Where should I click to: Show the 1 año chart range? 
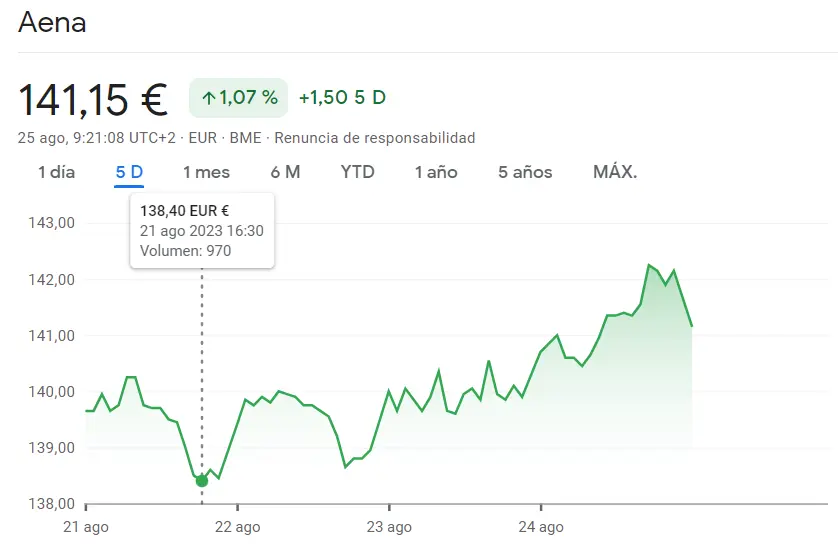tap(436, 173)
